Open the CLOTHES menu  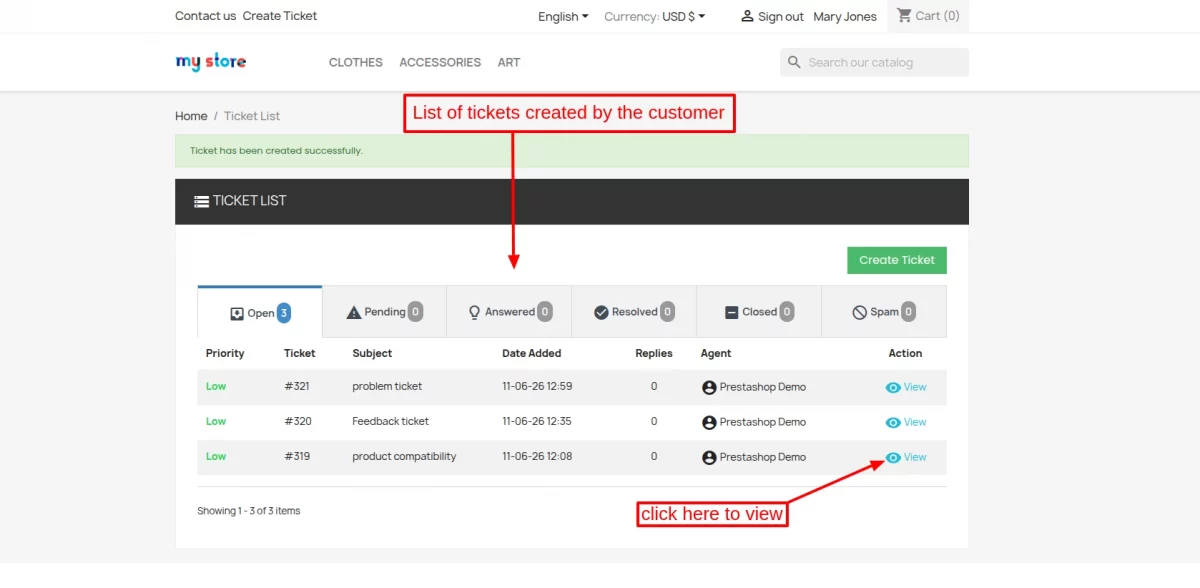[x=356, y=62]
